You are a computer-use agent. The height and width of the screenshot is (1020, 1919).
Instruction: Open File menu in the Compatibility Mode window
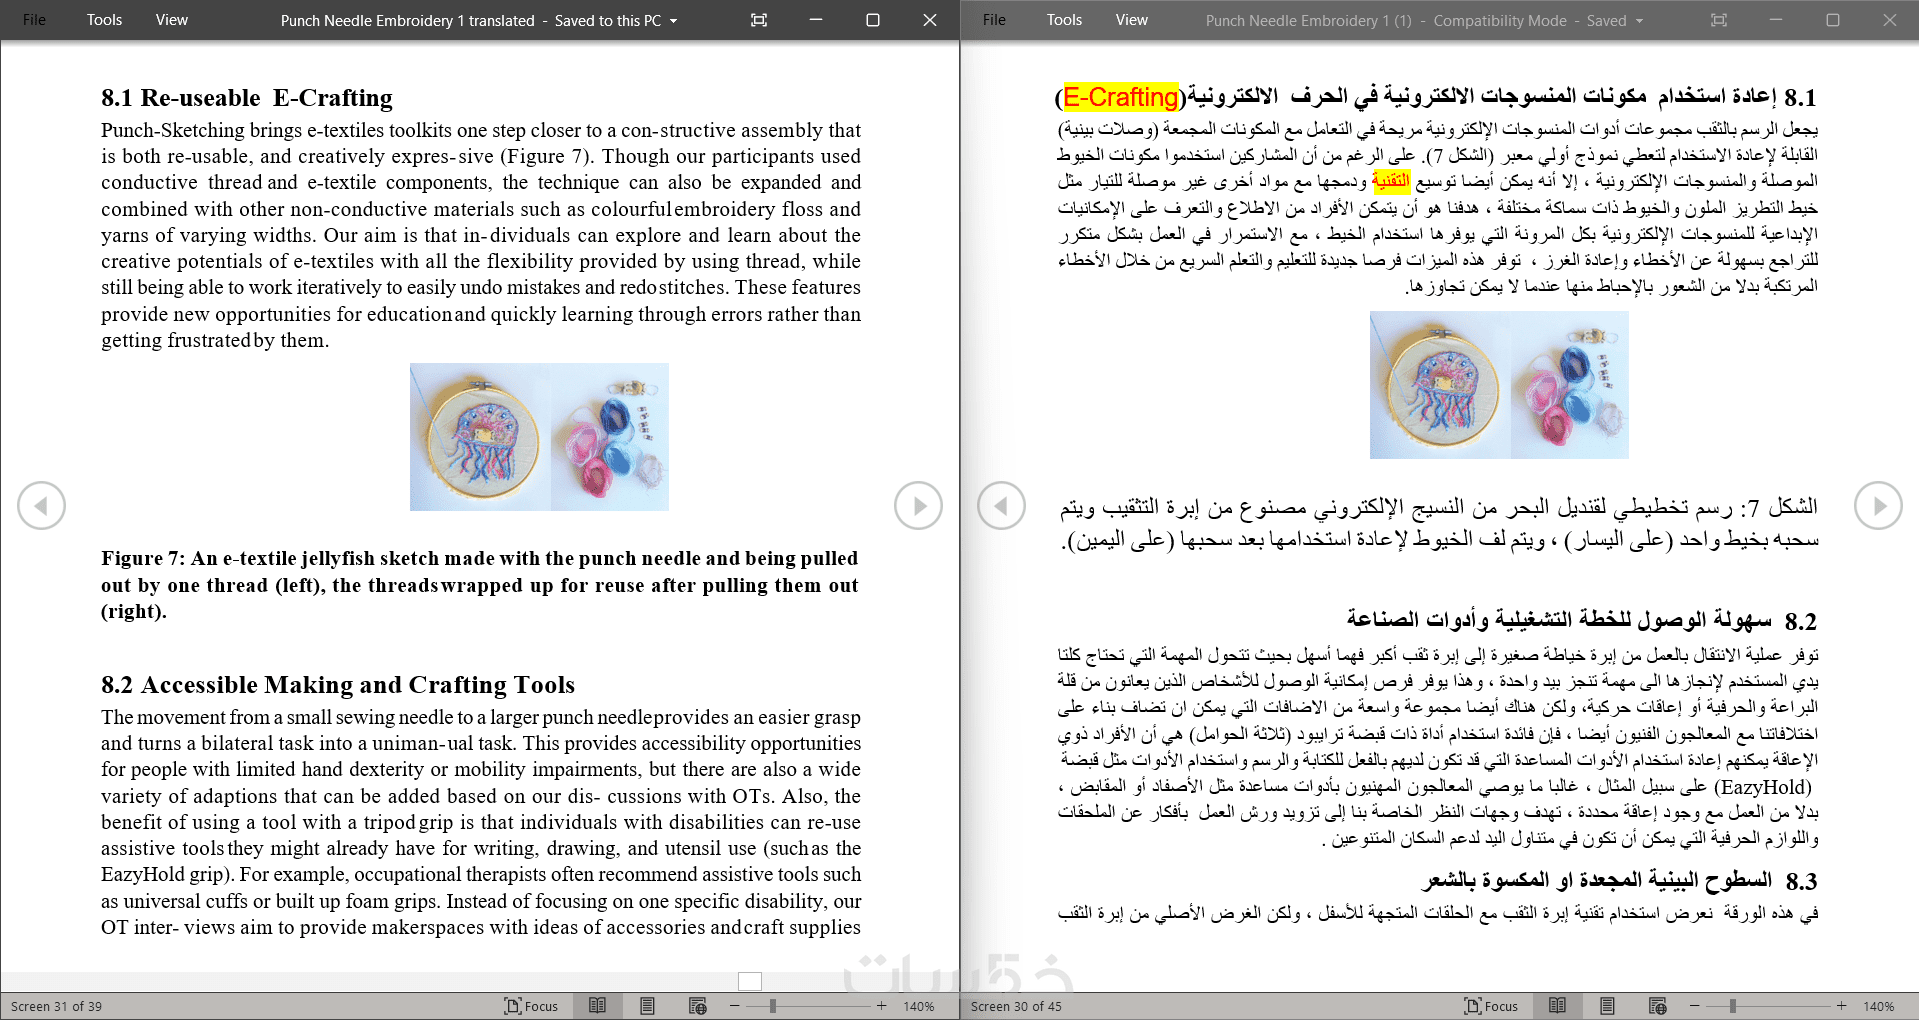click(994, 20)
